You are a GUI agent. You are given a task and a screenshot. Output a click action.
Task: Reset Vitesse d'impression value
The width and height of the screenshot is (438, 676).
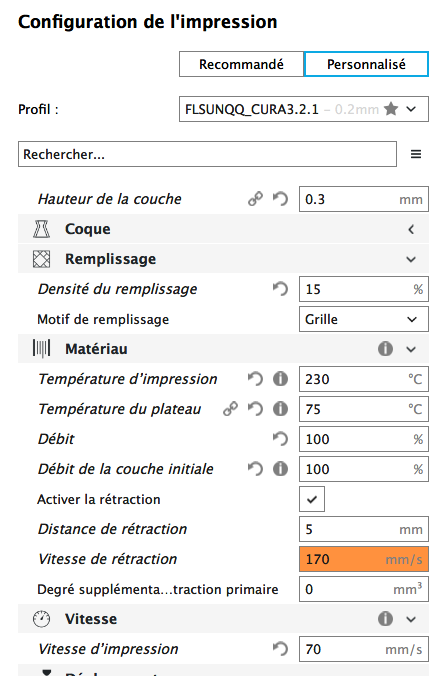(280, 649)
